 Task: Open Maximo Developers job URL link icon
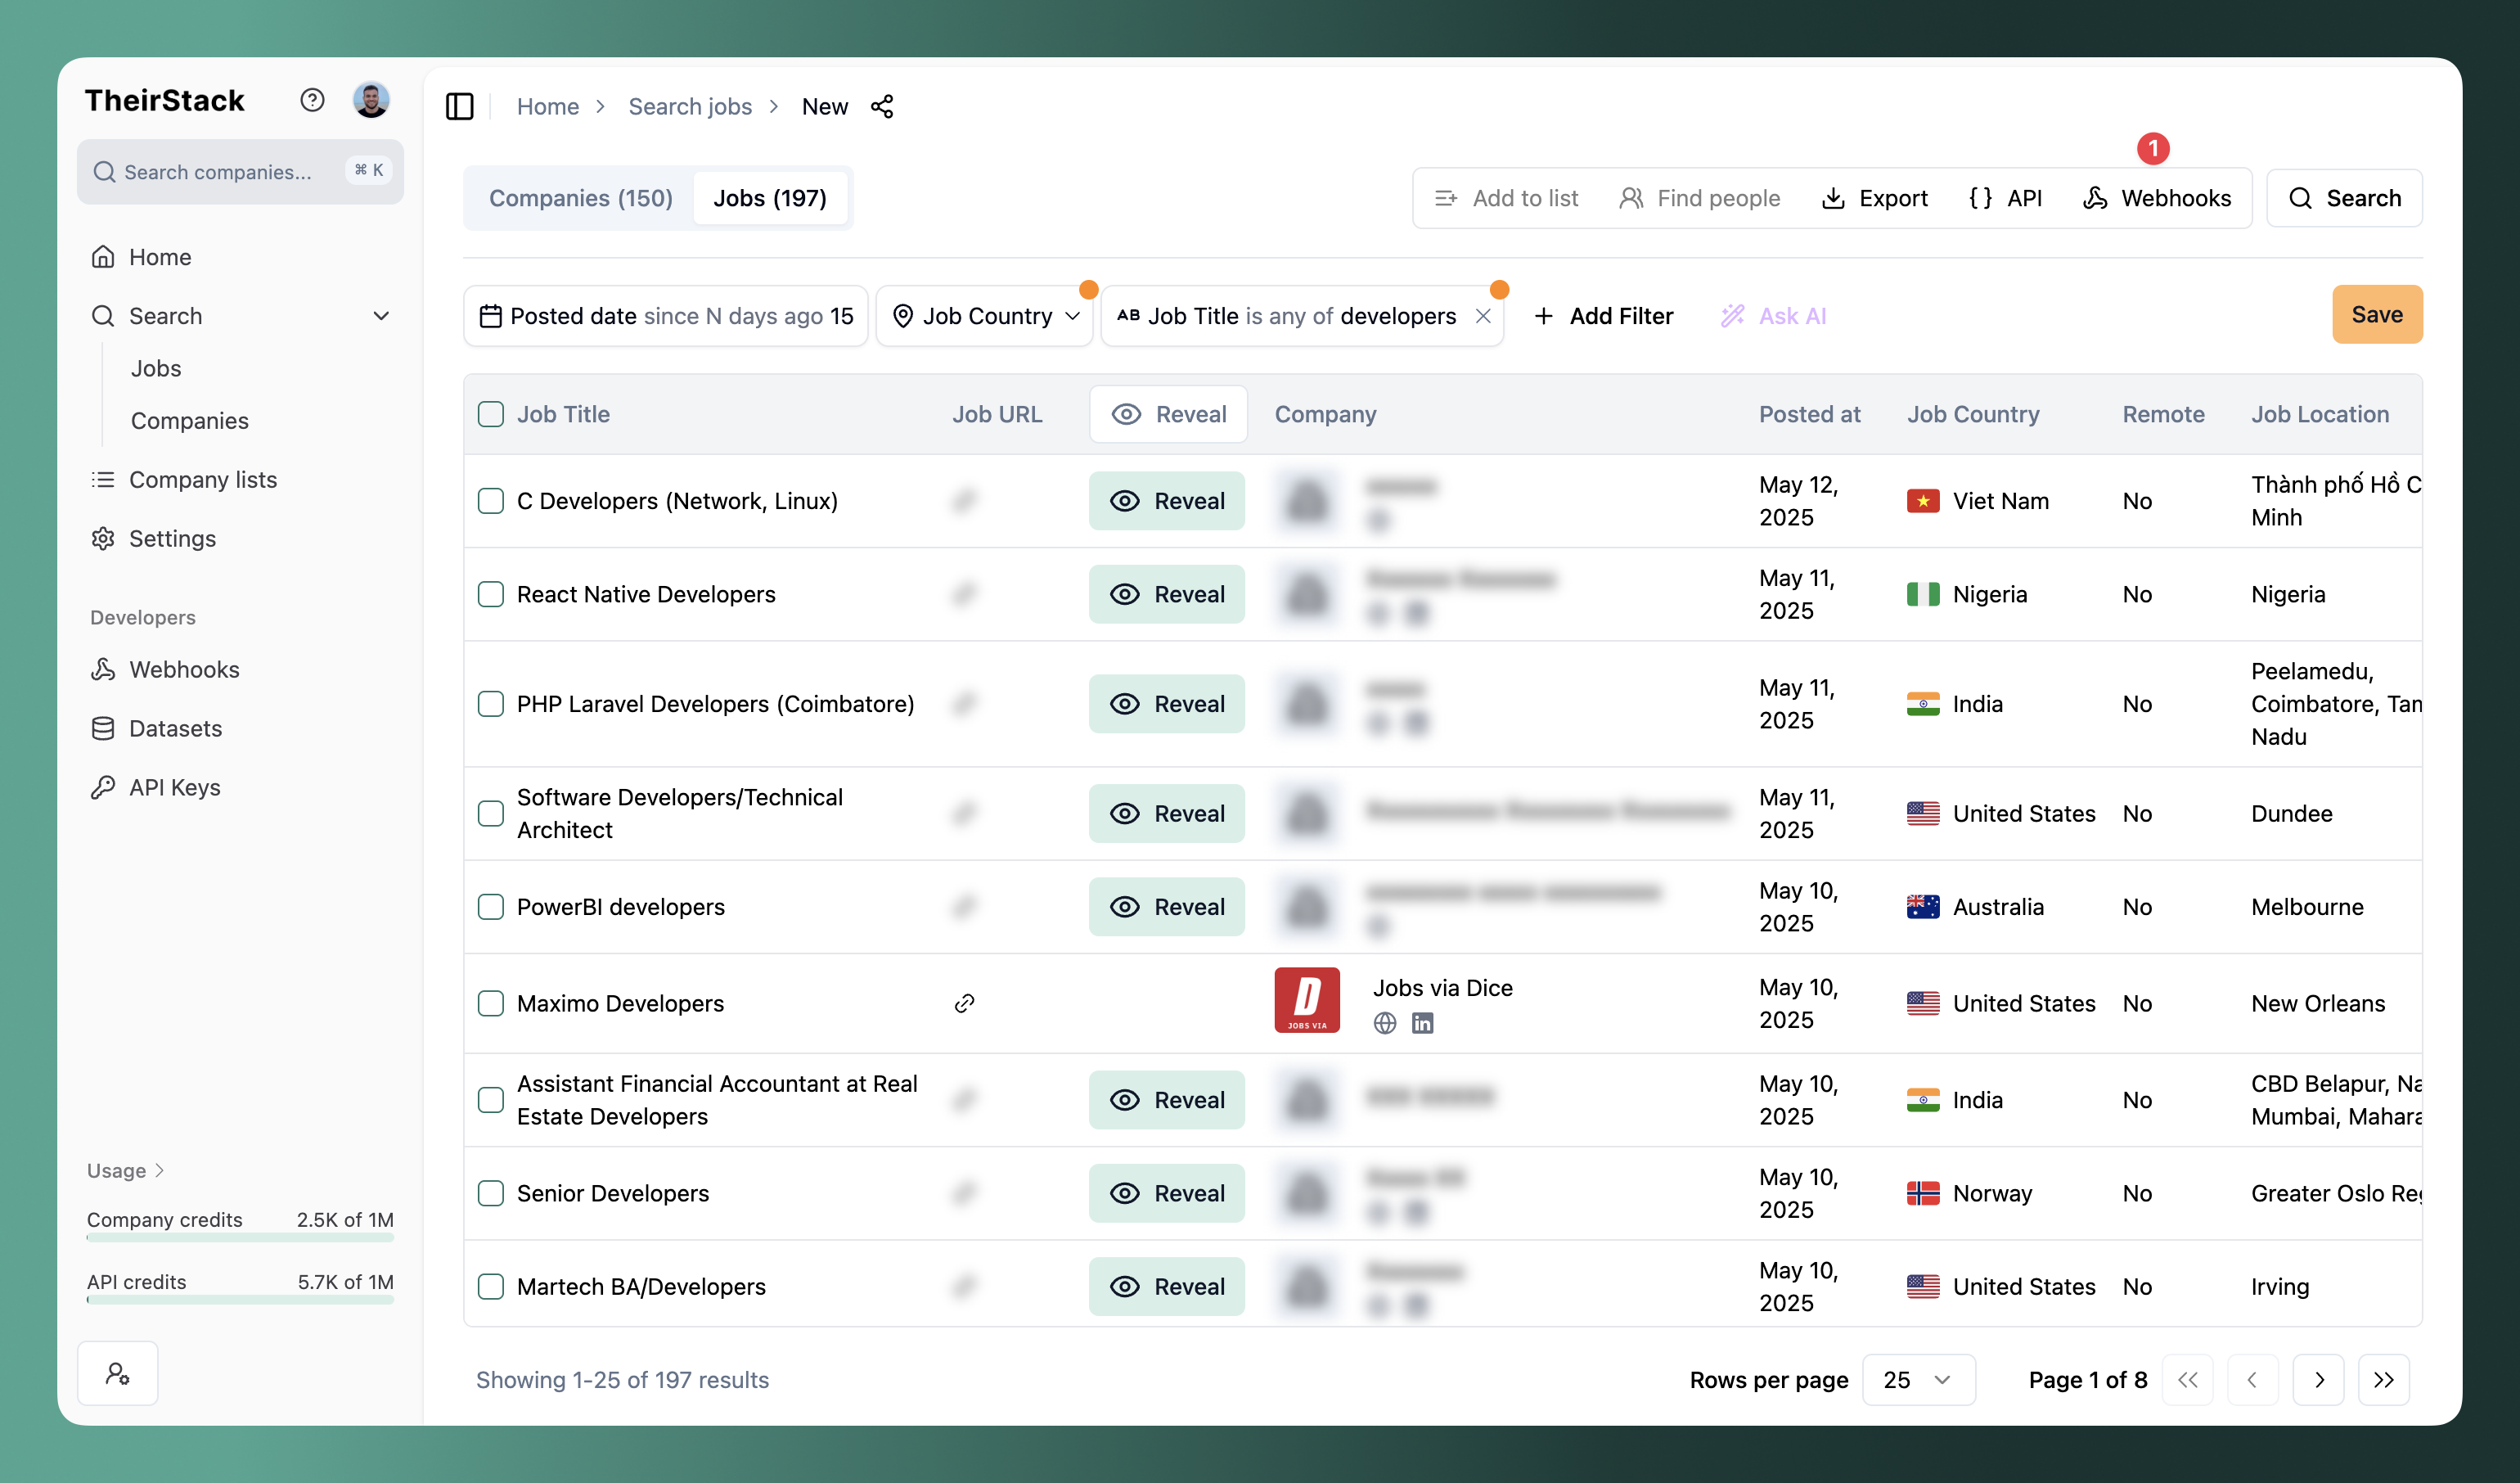pyautogui.click(x=964, y=1003)
